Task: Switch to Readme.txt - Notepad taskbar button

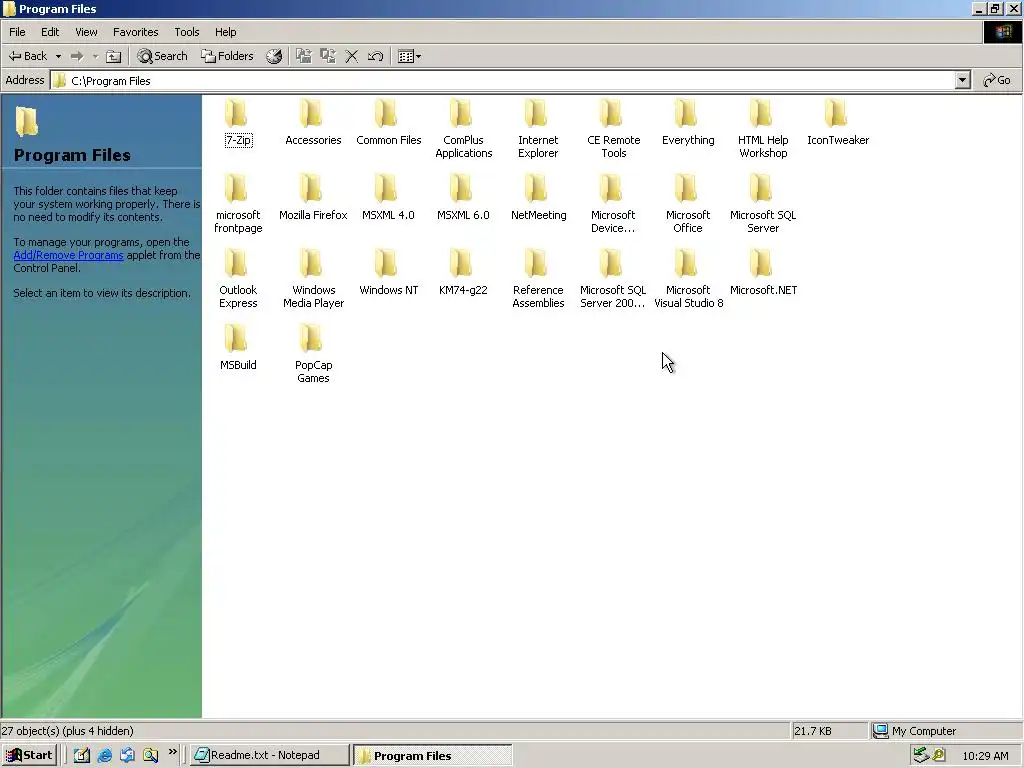Action: pyautogui.click(x=269, y=755)
